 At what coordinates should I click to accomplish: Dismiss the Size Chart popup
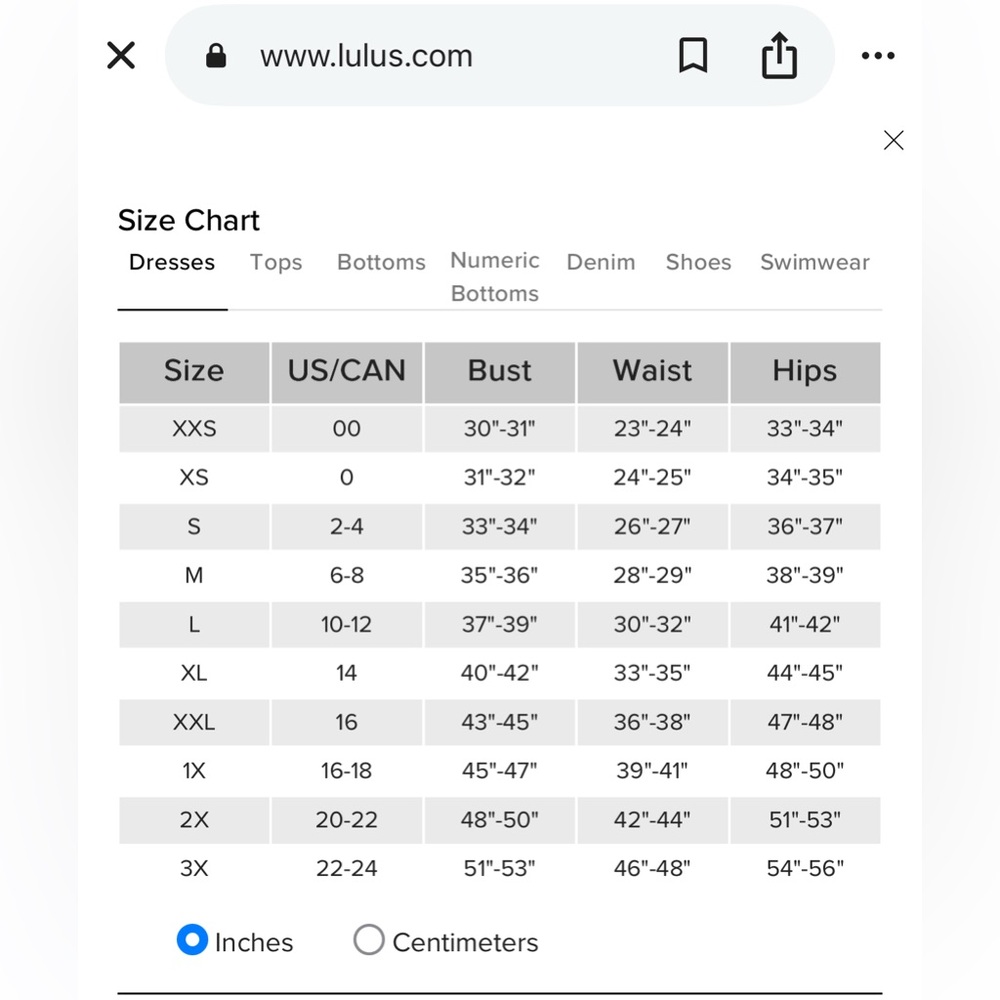[893, 141]
